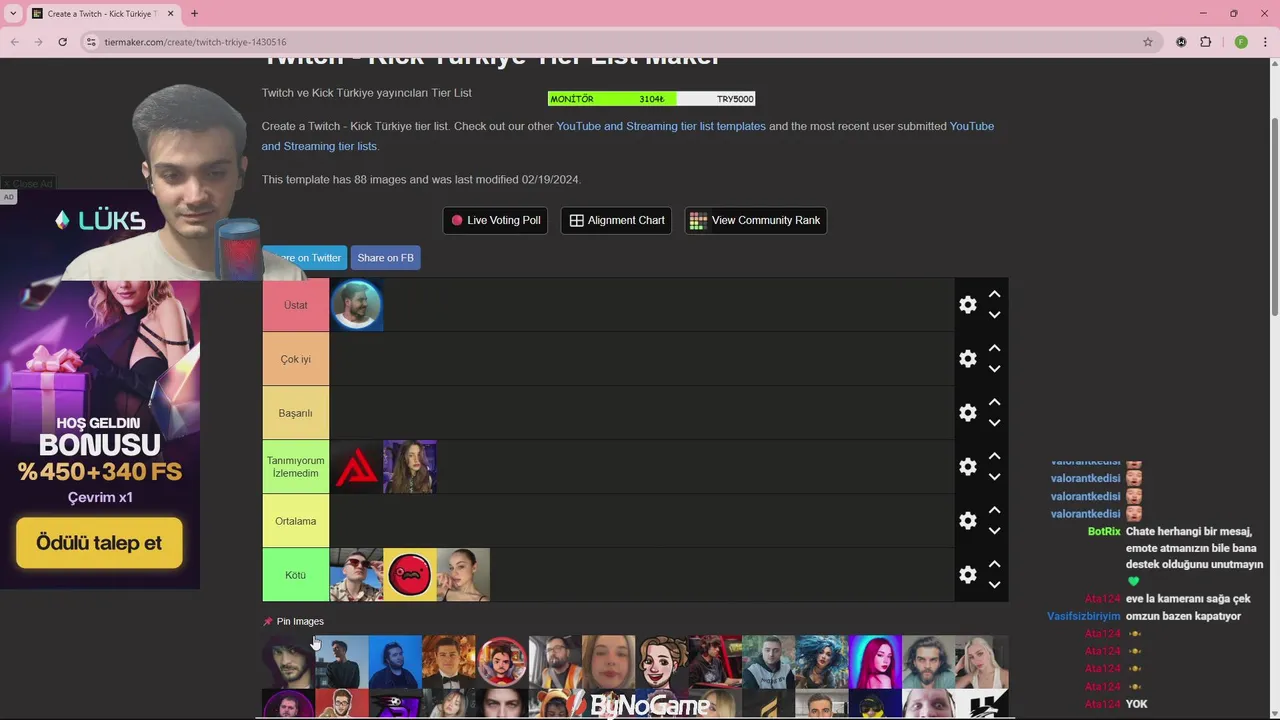Go back in browser history

(14, 42)
